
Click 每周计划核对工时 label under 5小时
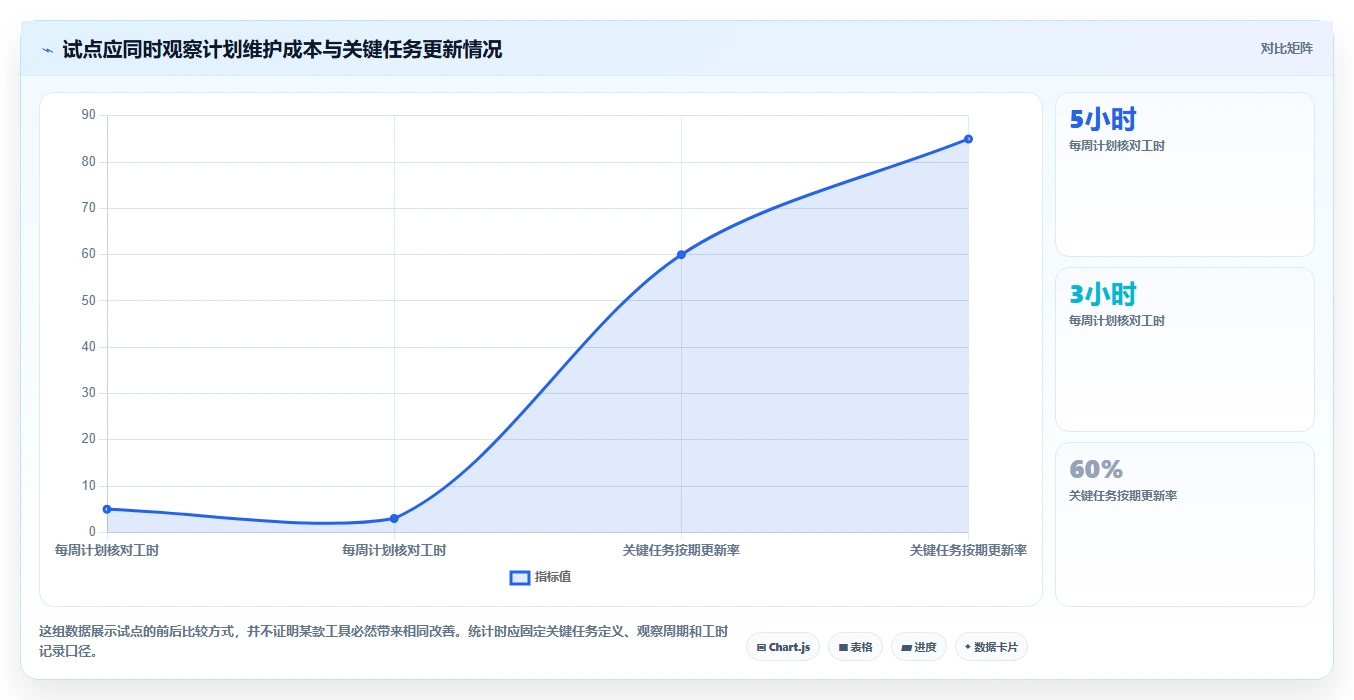[1117, 146]
